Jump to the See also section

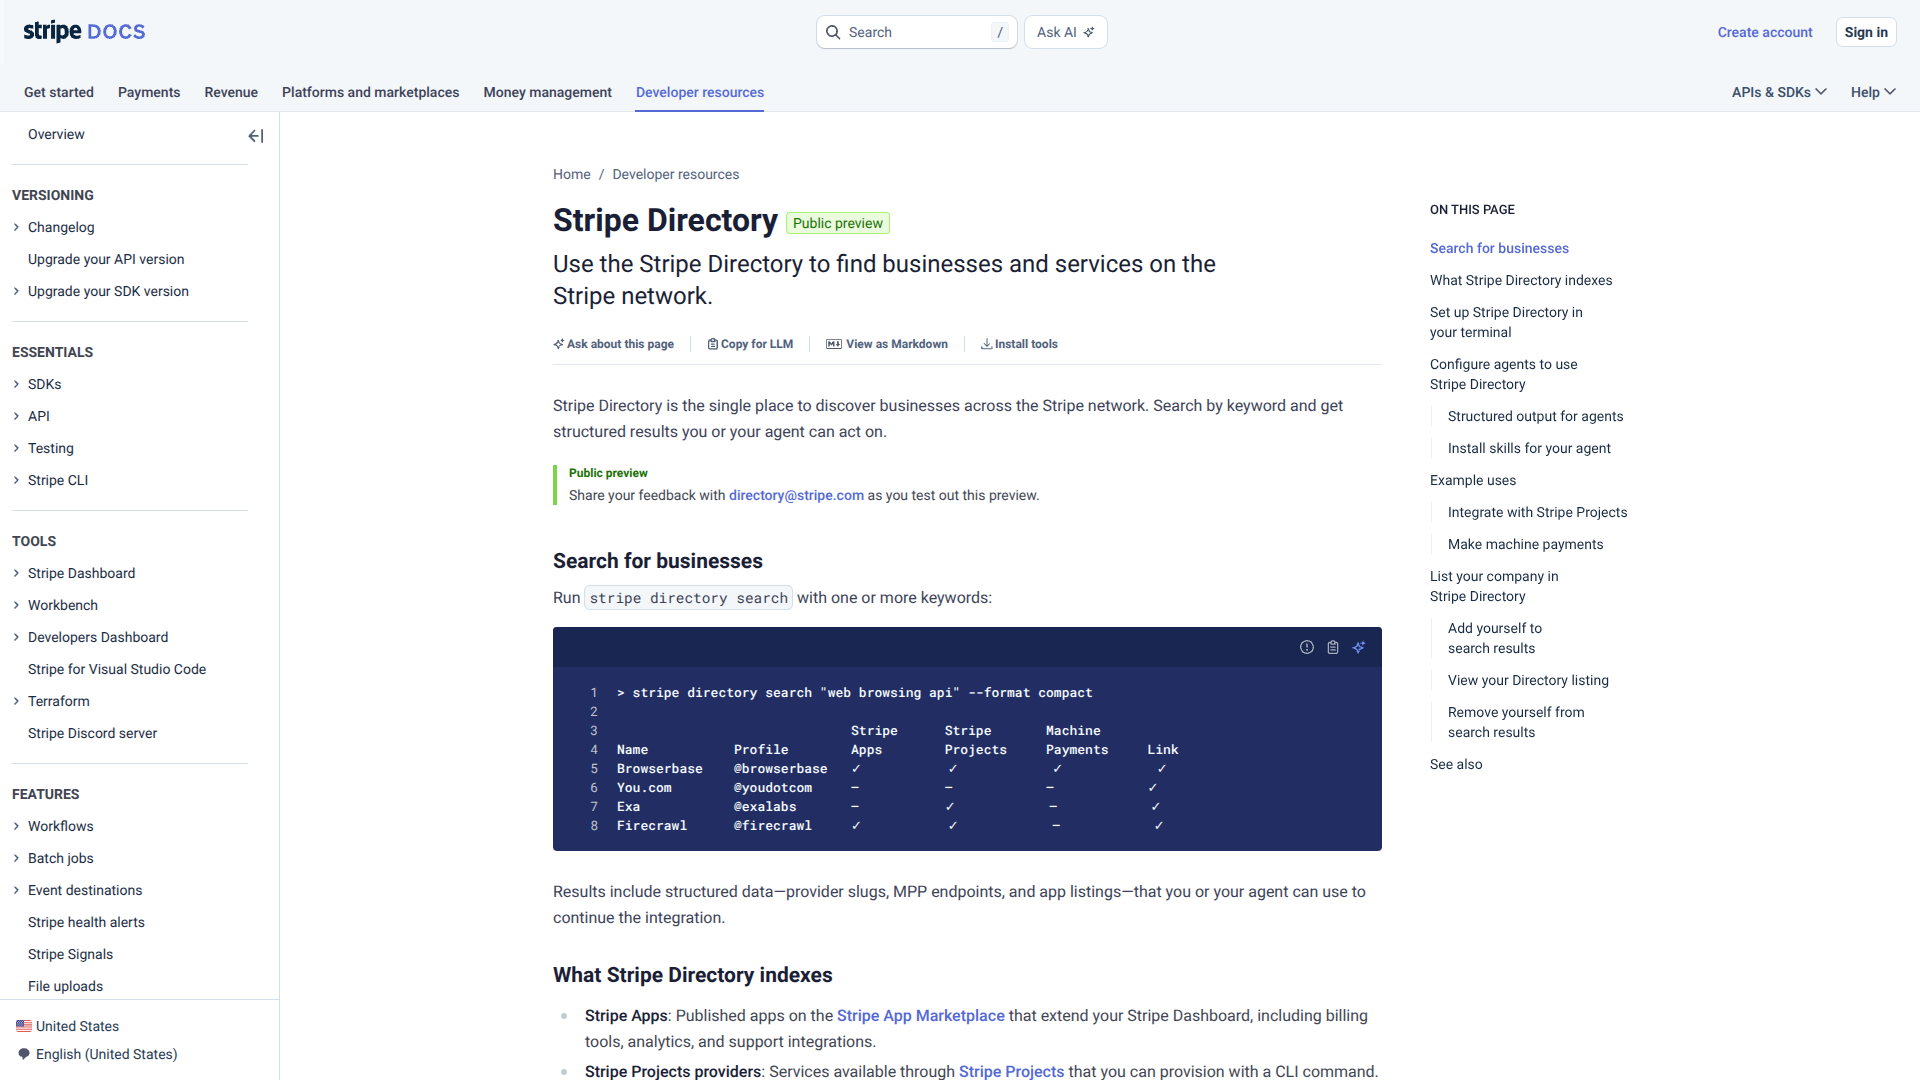(1456, 764)
